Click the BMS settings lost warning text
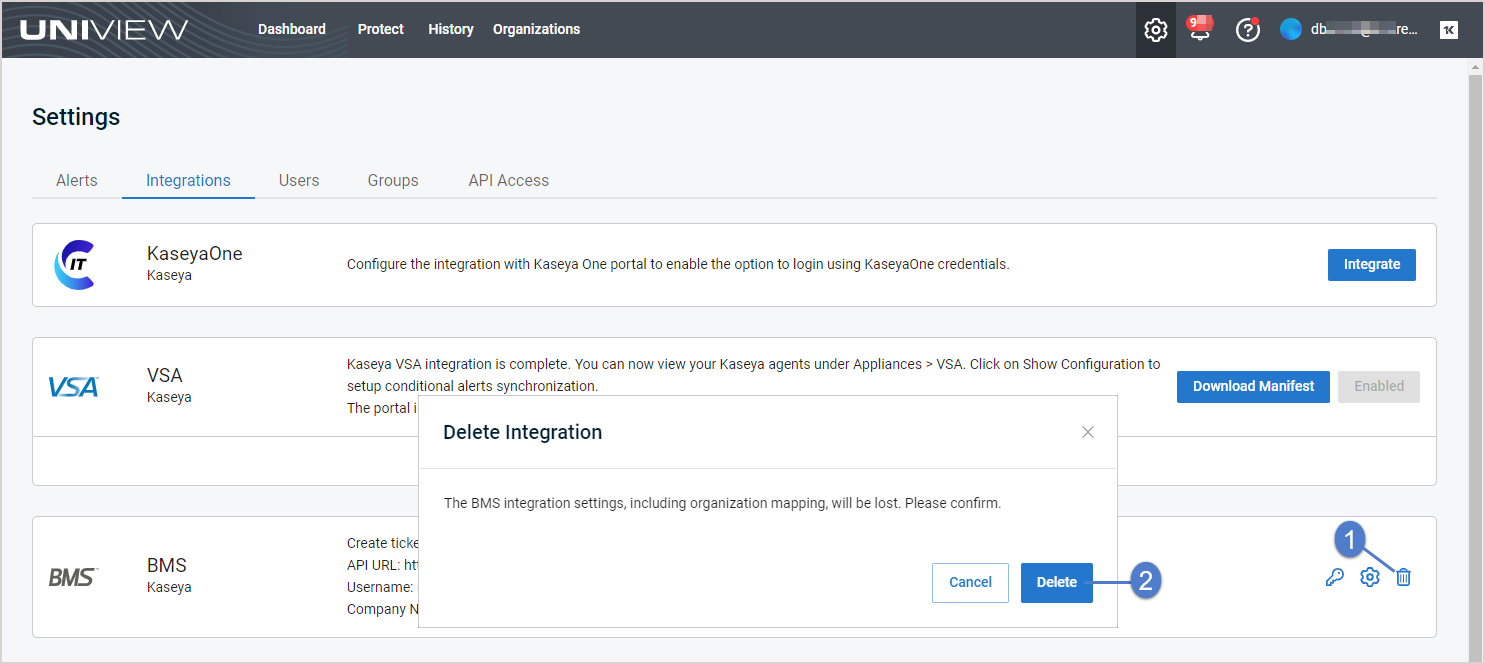 coord(722,503)
